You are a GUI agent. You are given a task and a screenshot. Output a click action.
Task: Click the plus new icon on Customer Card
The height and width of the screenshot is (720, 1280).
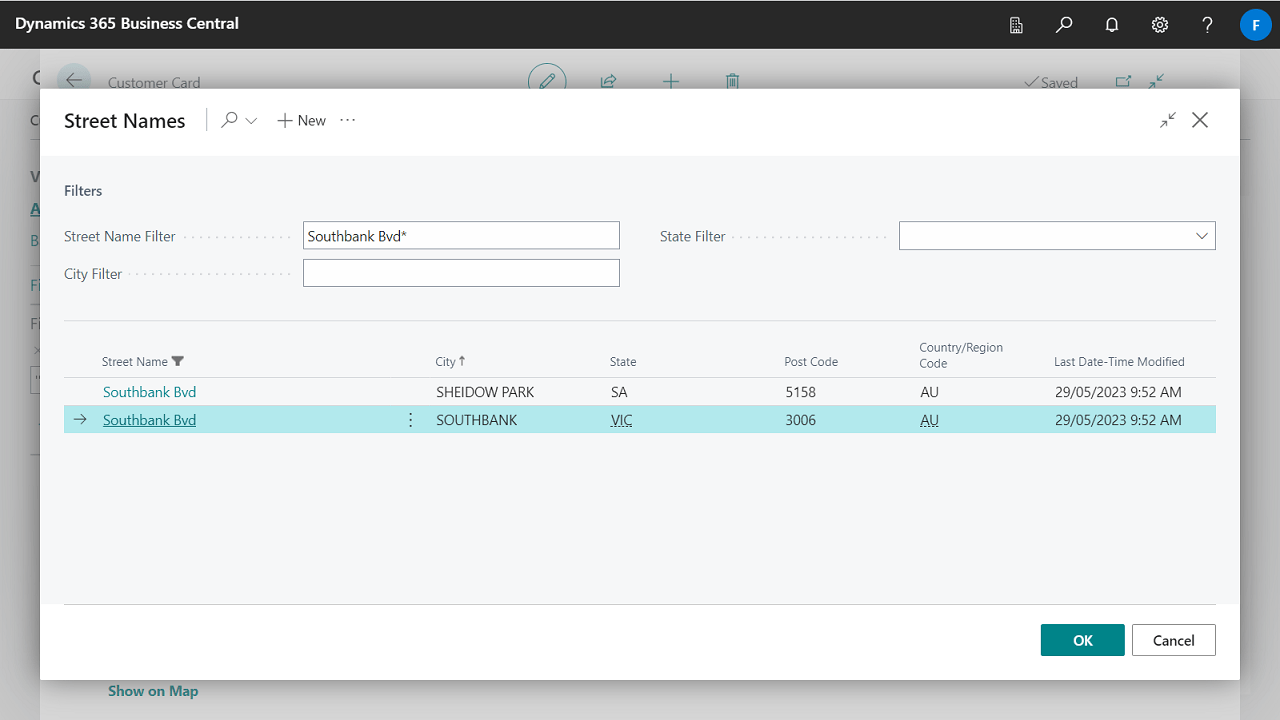671,82
